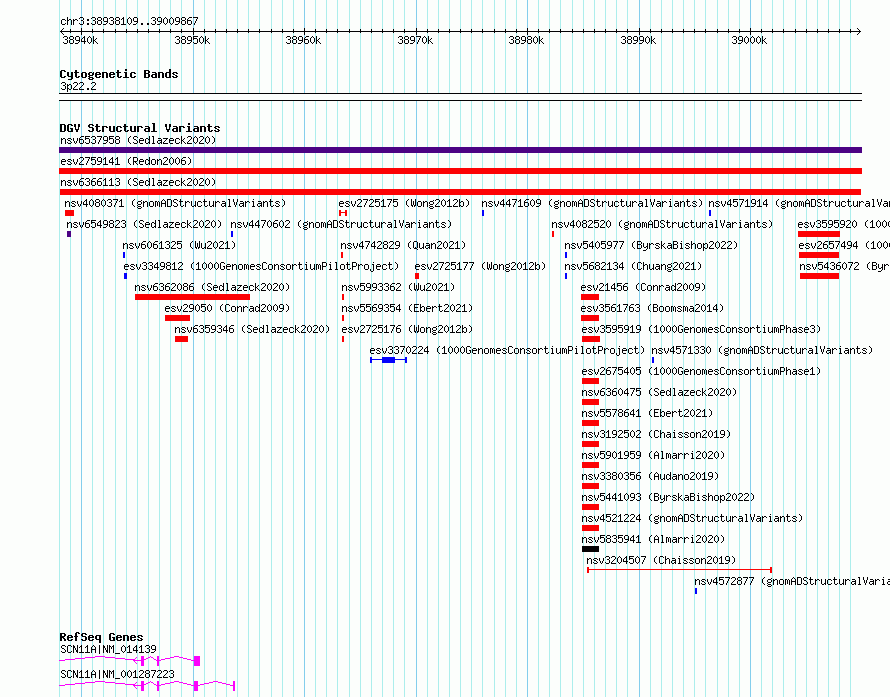890x697 pixels.
Task: Select the blue esv3370224 variant glyph
Action: tap(388, 360)
